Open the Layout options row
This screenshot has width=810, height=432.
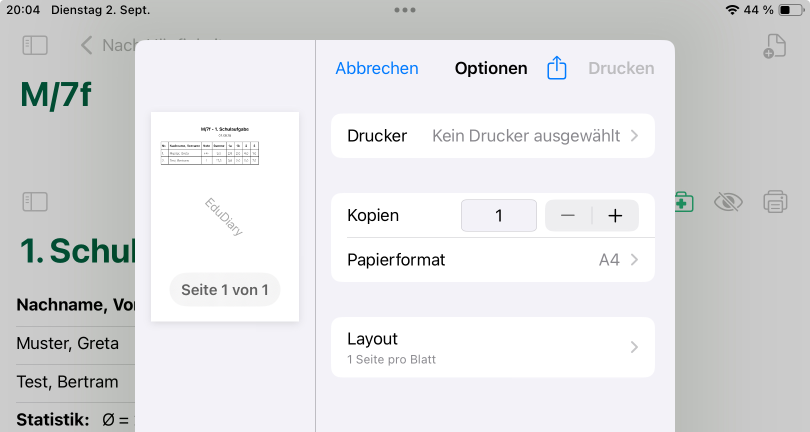coord(492,347)
